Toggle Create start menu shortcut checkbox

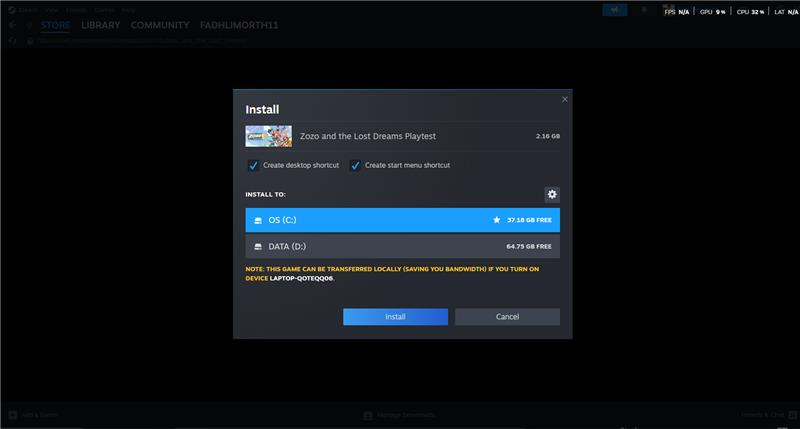point(355,165)
